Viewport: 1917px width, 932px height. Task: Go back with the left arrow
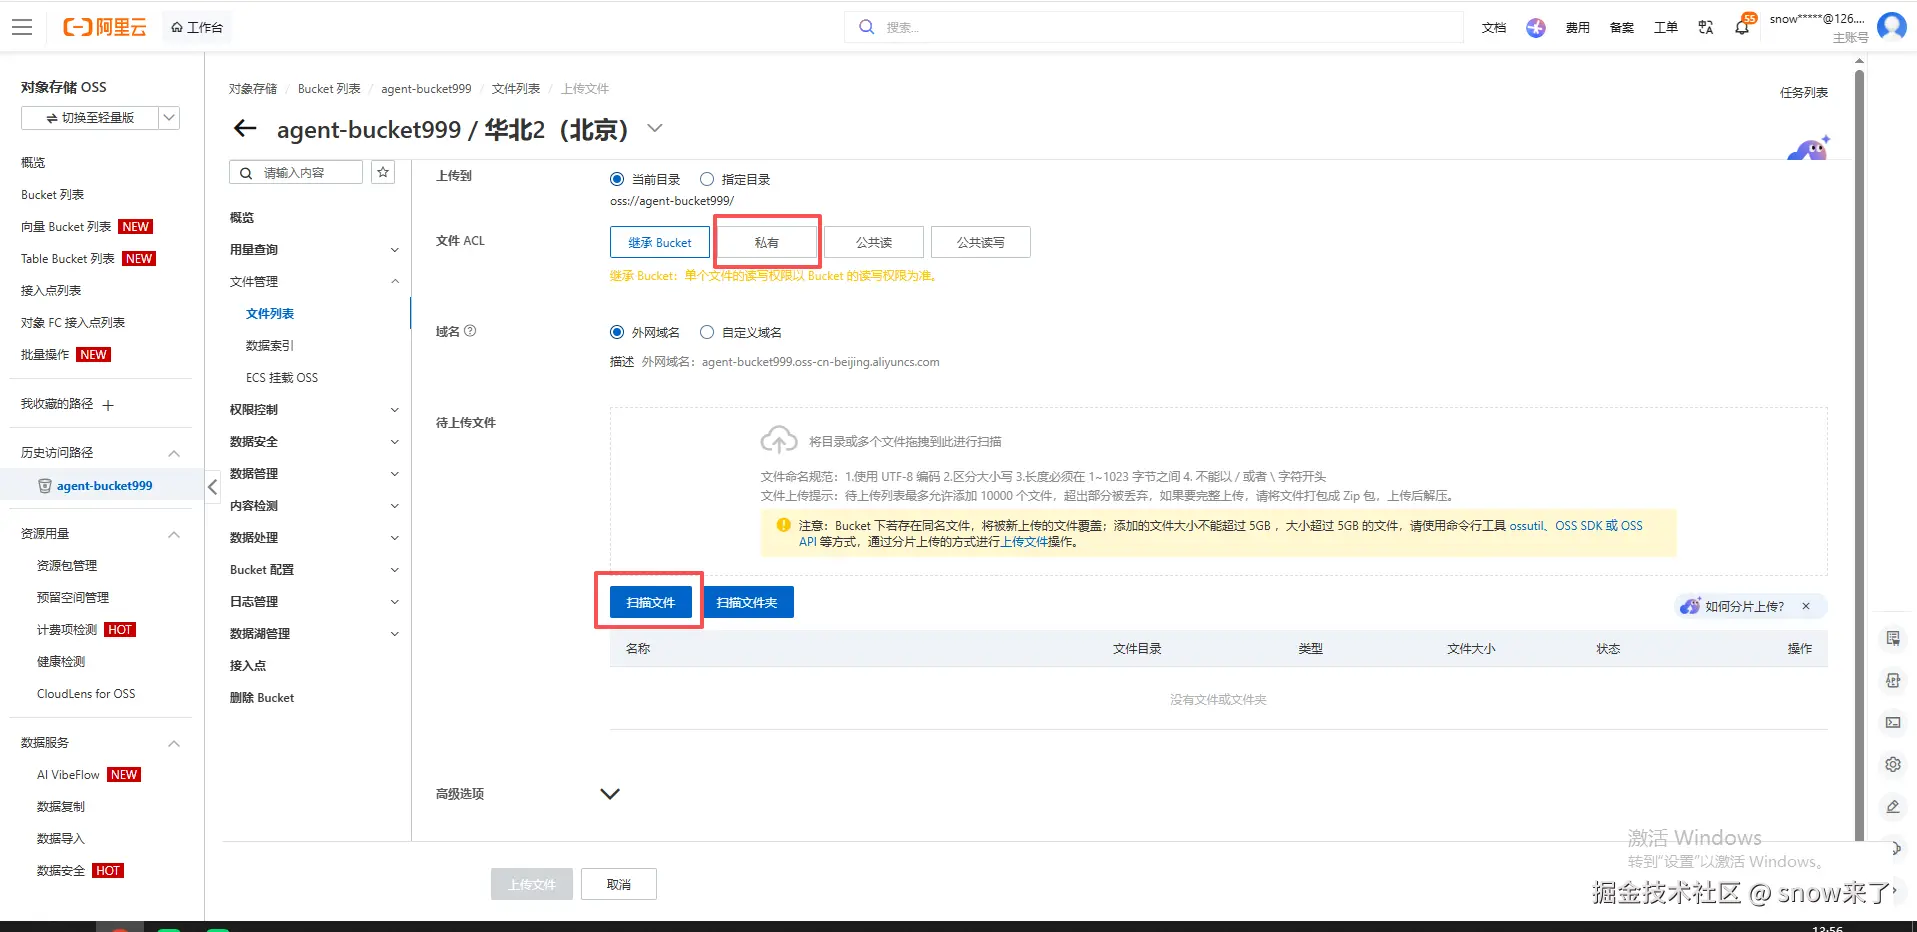245,128
